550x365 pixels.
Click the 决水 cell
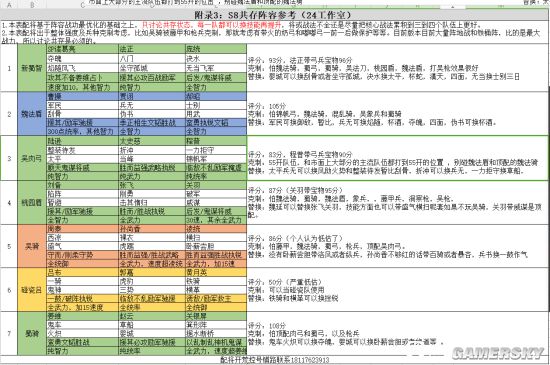216,59
